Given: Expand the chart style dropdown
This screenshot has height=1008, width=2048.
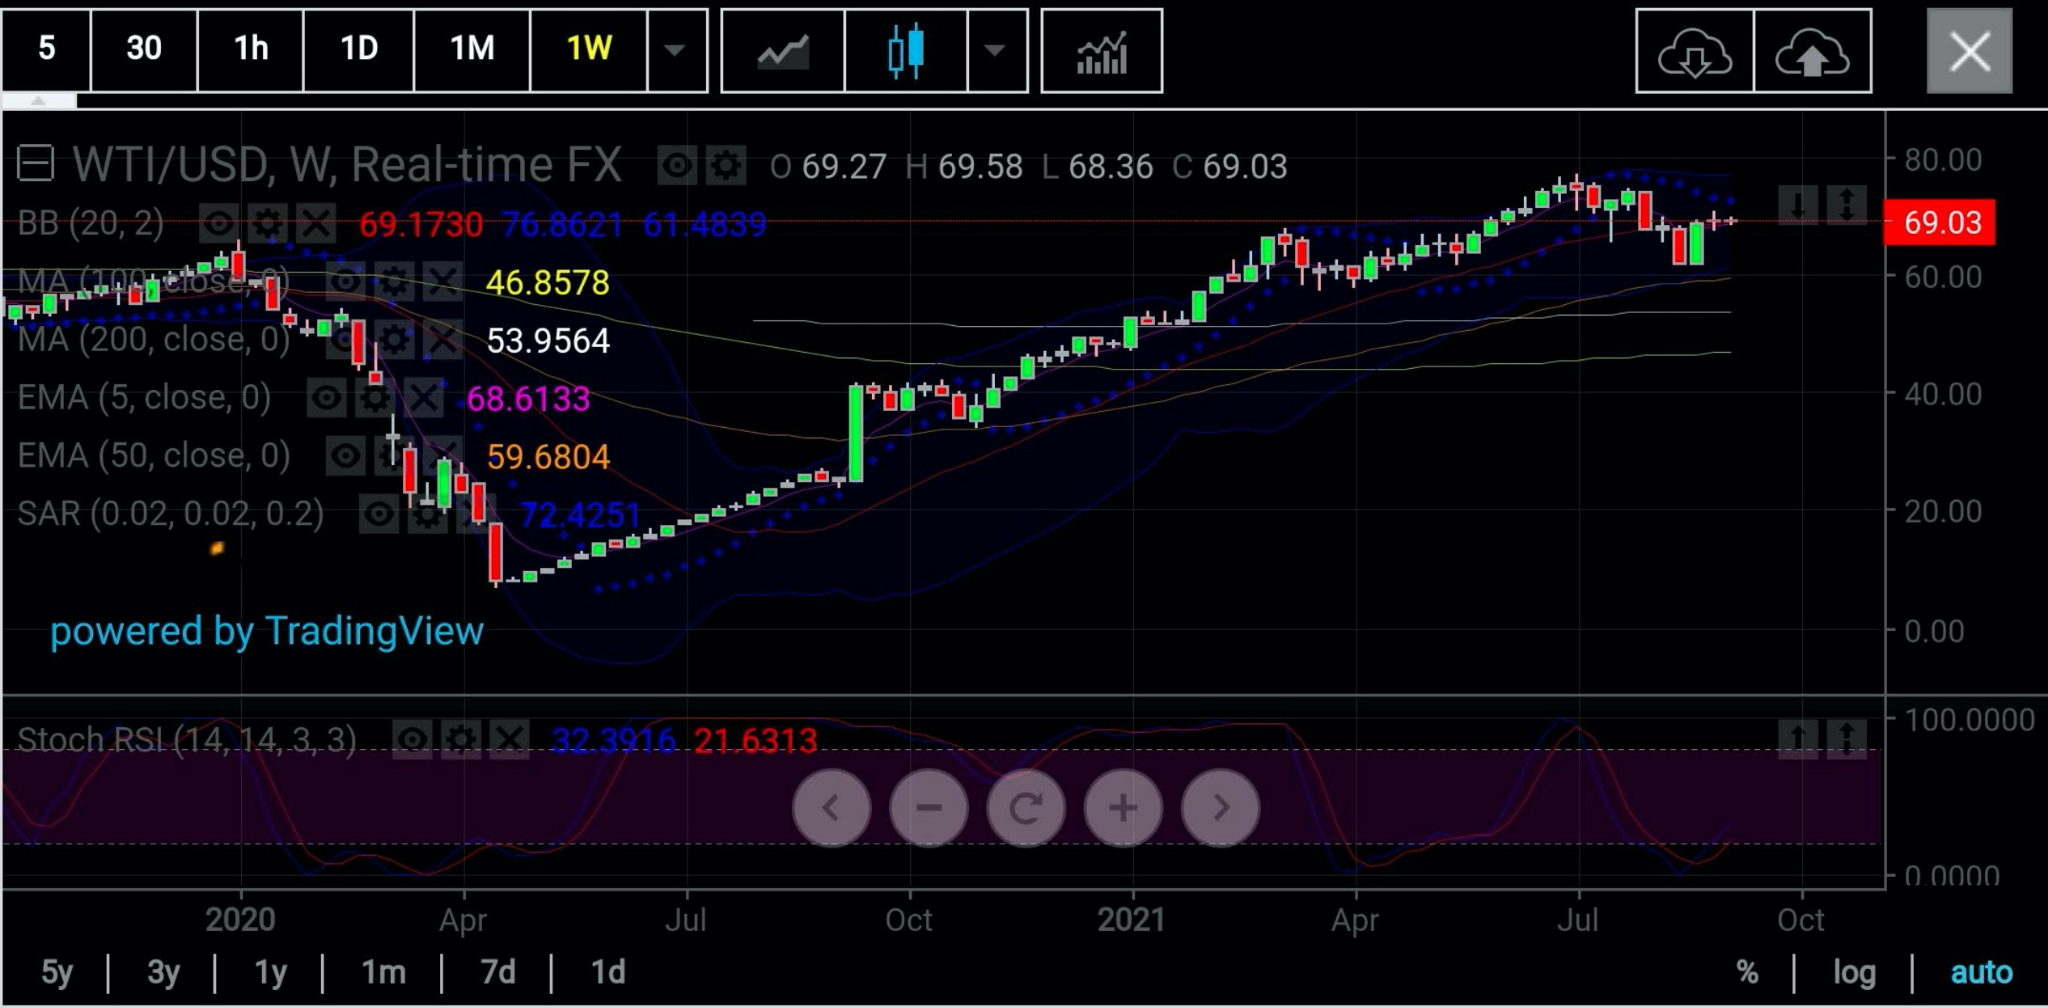Looking at the screenshot, I should [x=996, y=51].
